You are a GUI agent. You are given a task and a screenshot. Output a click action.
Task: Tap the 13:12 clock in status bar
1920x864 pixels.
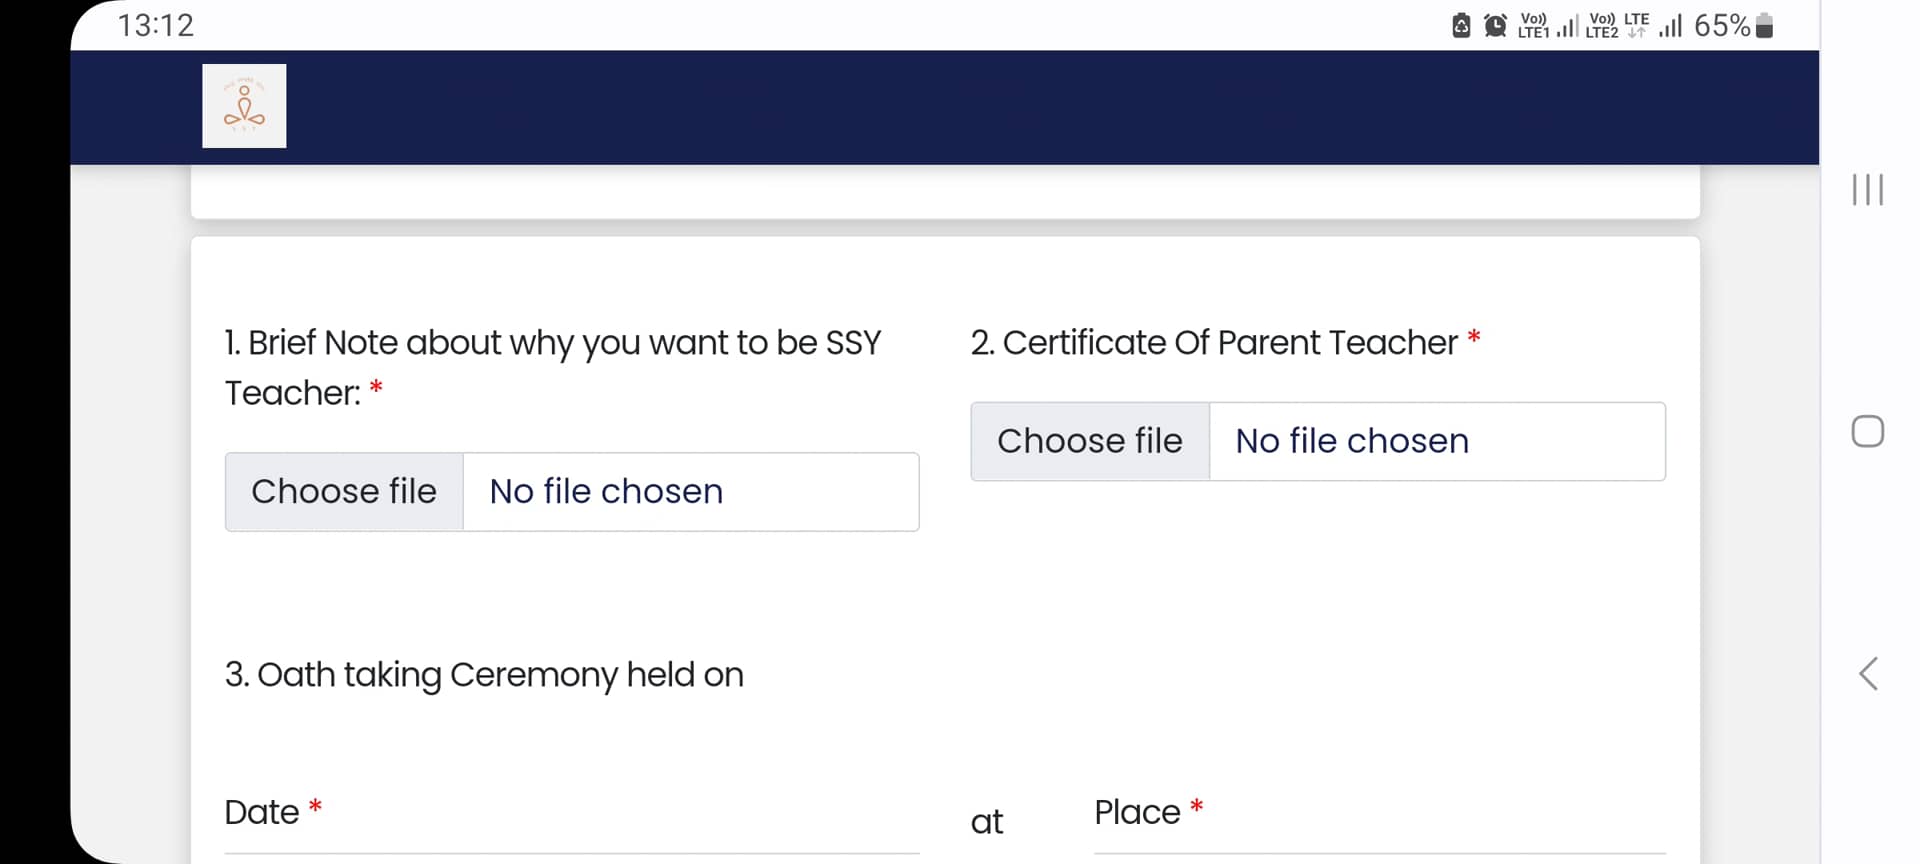(x=156, y=25)
